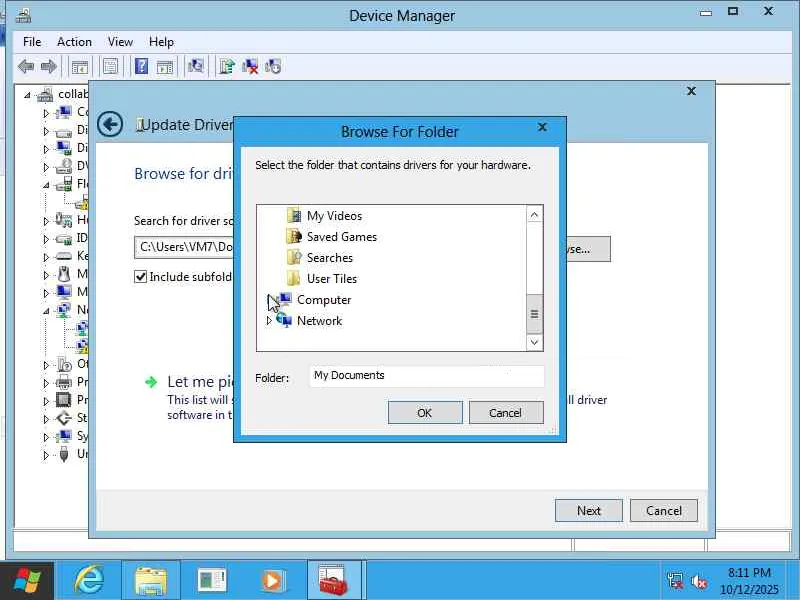Image resolution: width=800 pixels, height=600 pixels.
Task: Click Cancel in Update Driver wizard
Action: point(663,510)
